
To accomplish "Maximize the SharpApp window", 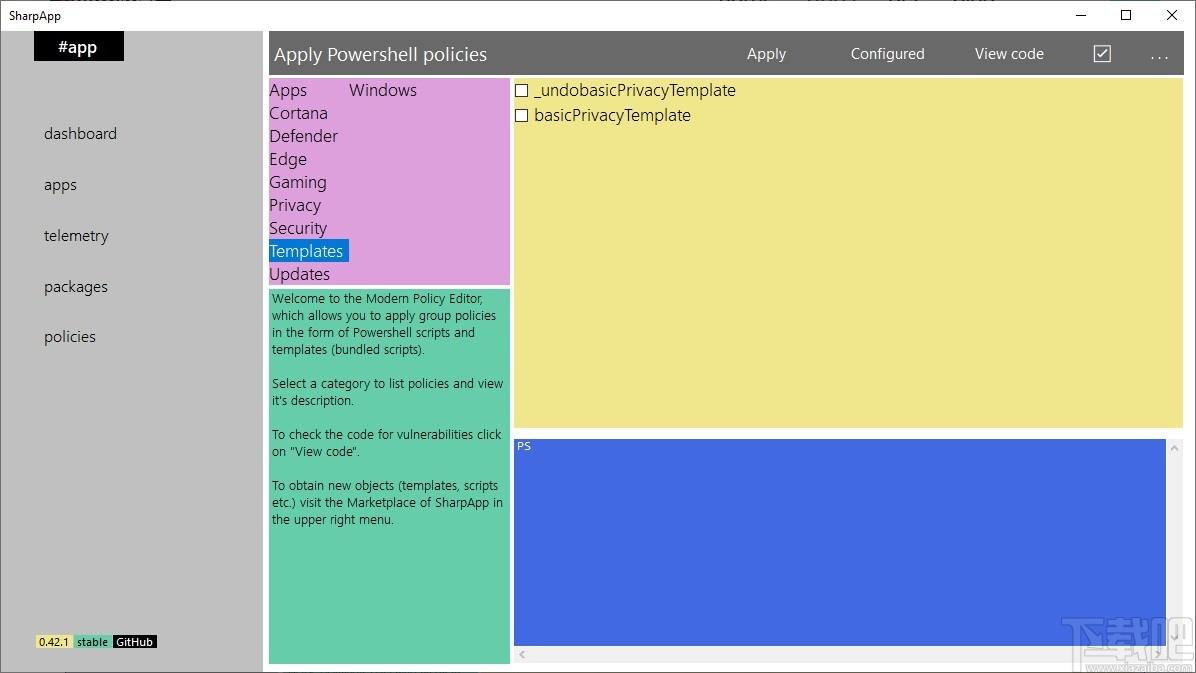I will click(1126, 15).
